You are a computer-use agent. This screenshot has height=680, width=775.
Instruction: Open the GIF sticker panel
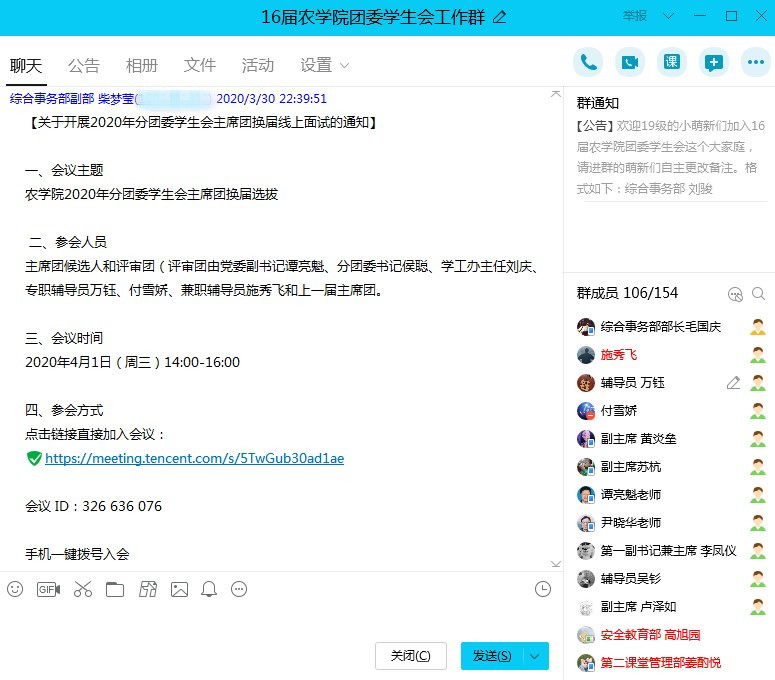48,590
